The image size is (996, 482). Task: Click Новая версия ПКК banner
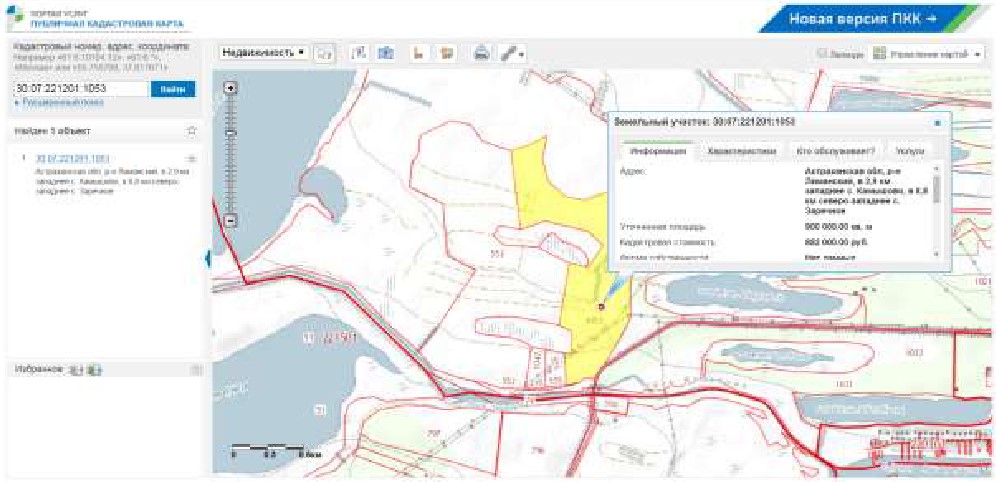(863, 18)
